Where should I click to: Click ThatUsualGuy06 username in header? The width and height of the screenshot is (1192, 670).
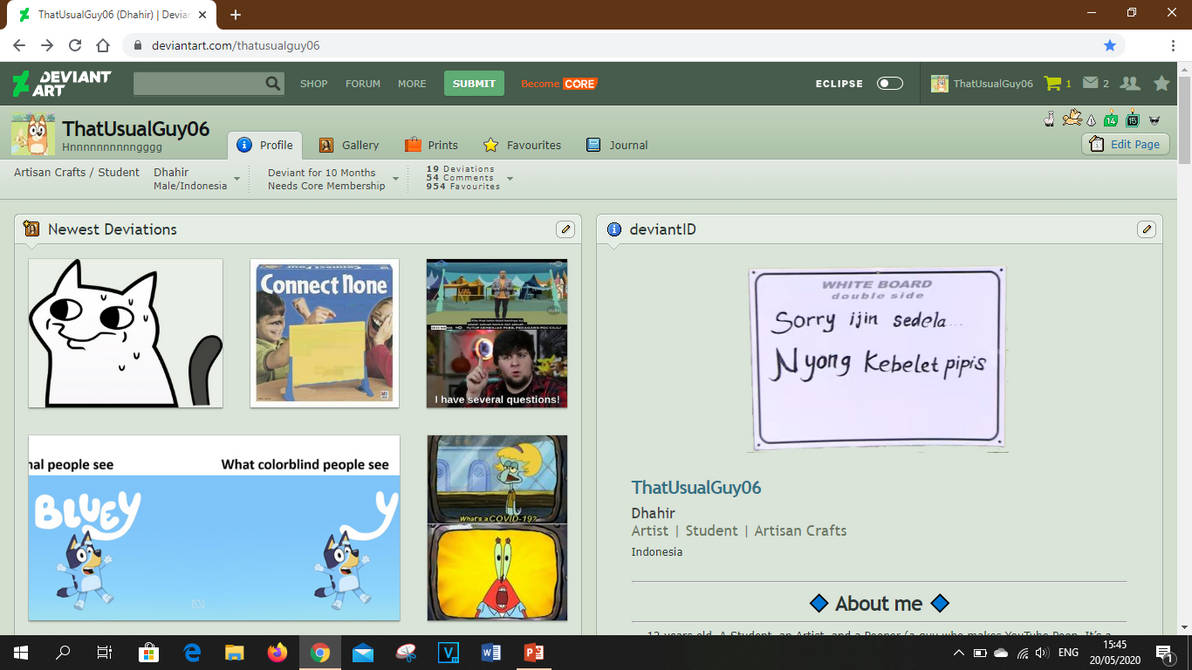point(993,84)
